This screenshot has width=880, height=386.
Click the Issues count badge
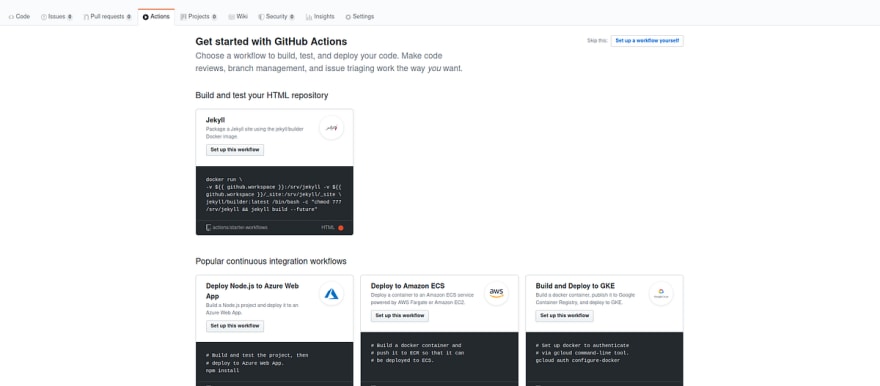(70, 17)
